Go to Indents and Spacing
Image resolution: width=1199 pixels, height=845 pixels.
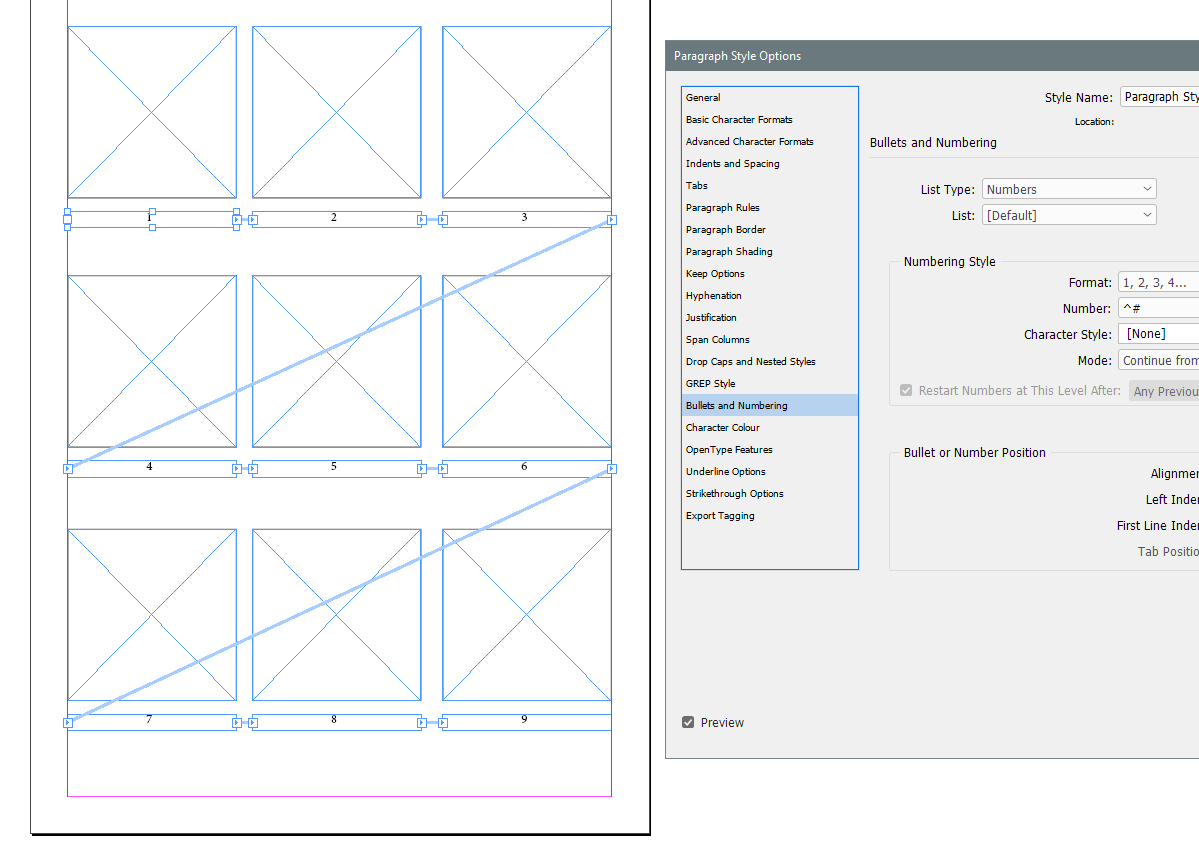tap(769, 164)
